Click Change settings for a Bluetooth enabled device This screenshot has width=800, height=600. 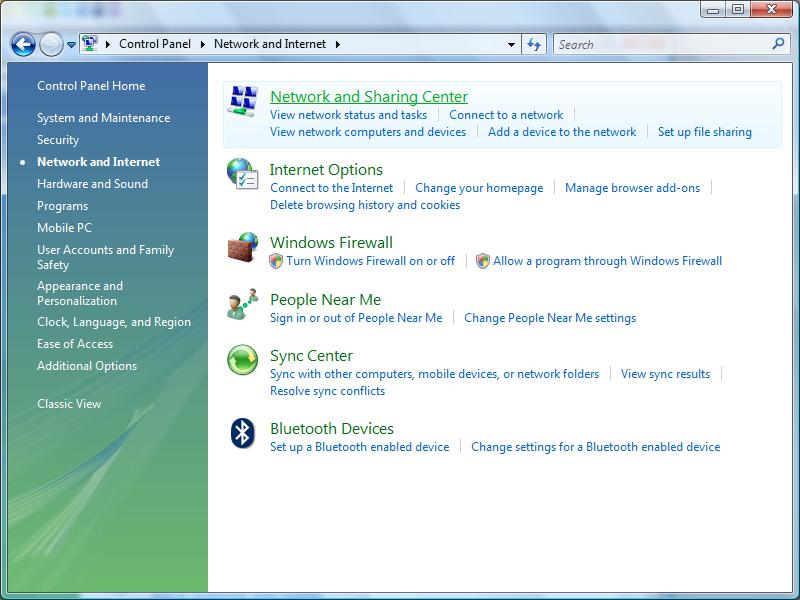pos(595,447)
